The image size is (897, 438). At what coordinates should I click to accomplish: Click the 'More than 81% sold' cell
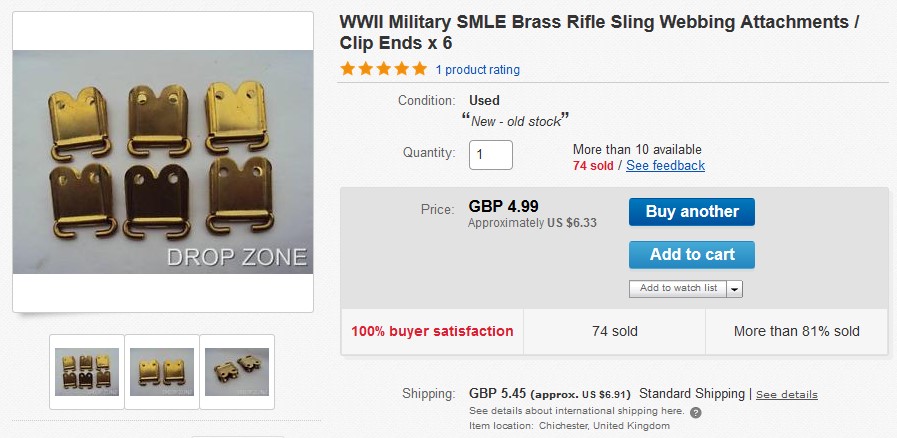796,331
